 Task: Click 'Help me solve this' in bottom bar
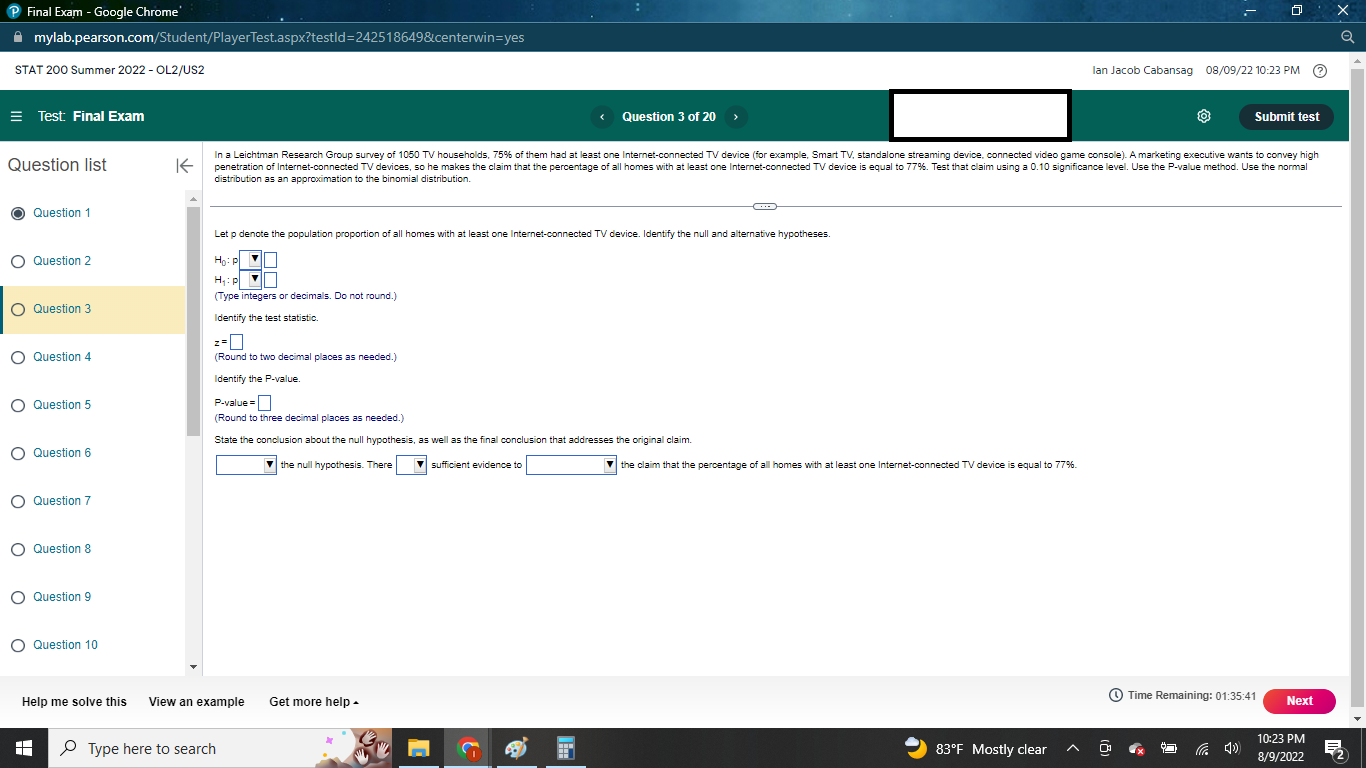[74, 701]
